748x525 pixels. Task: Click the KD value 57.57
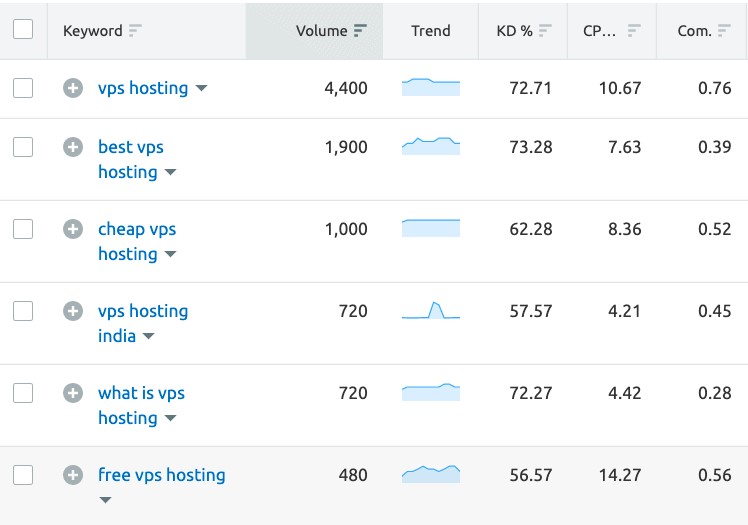[530, 311]
